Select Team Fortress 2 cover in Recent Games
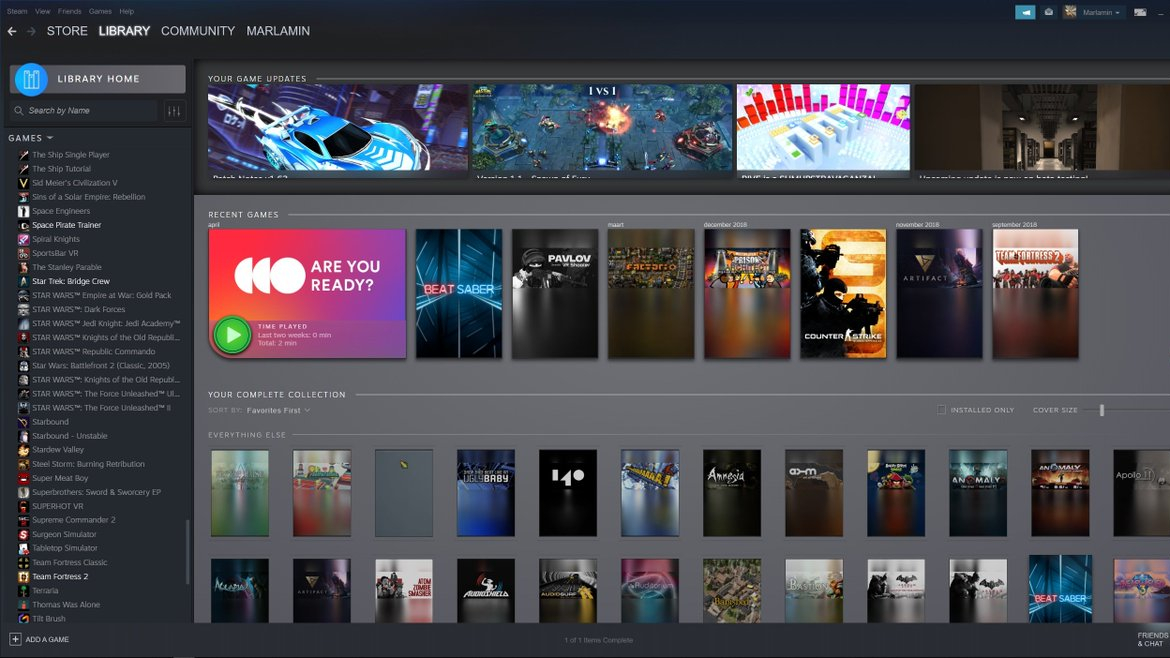The image size is (1170, 658). pos(1036,293)
